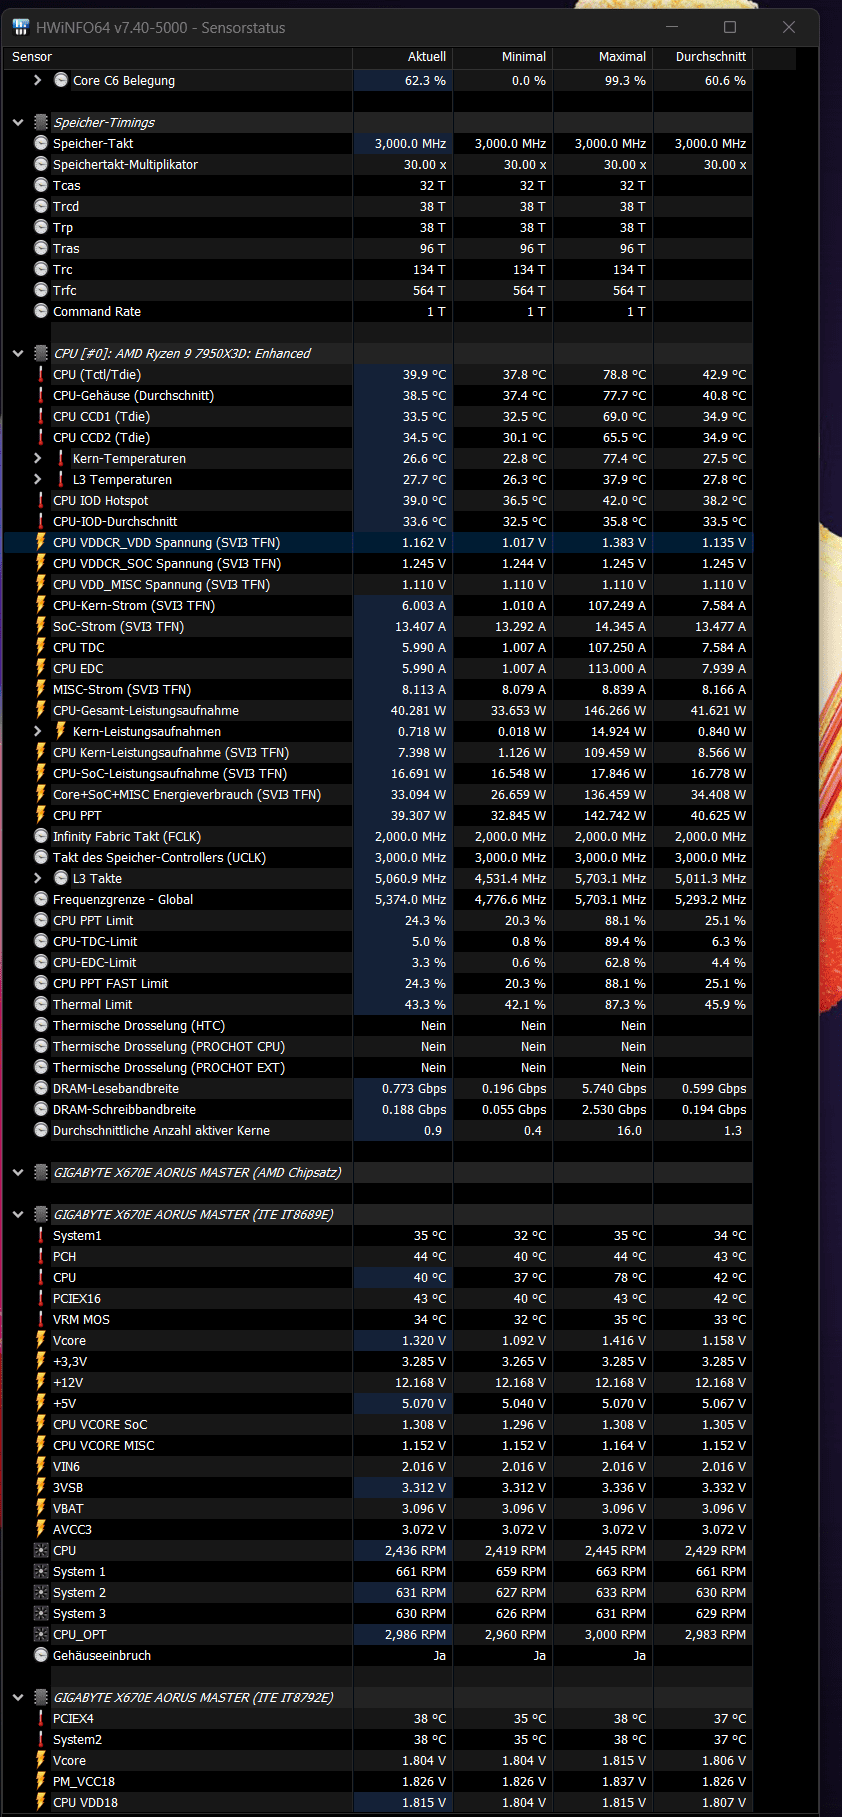842x1817 pixels.
Task: Select the CPU-Gesamt-Leistungsaufnahme row
Action: click(x=378, y=710)
